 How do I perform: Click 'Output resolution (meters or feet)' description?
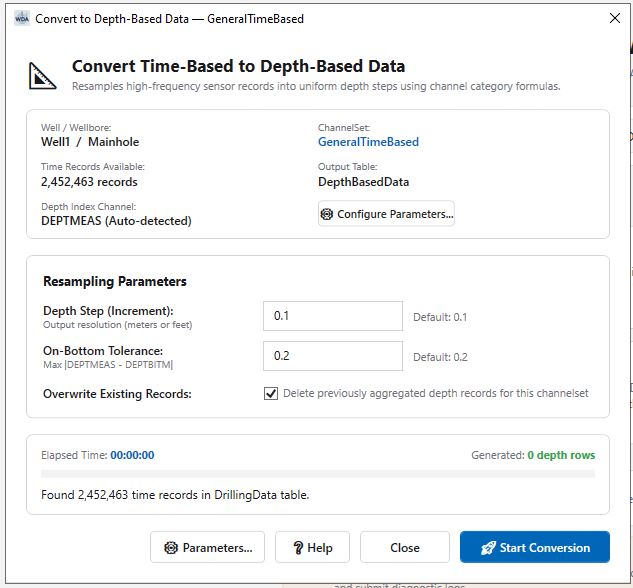[117, 325]
